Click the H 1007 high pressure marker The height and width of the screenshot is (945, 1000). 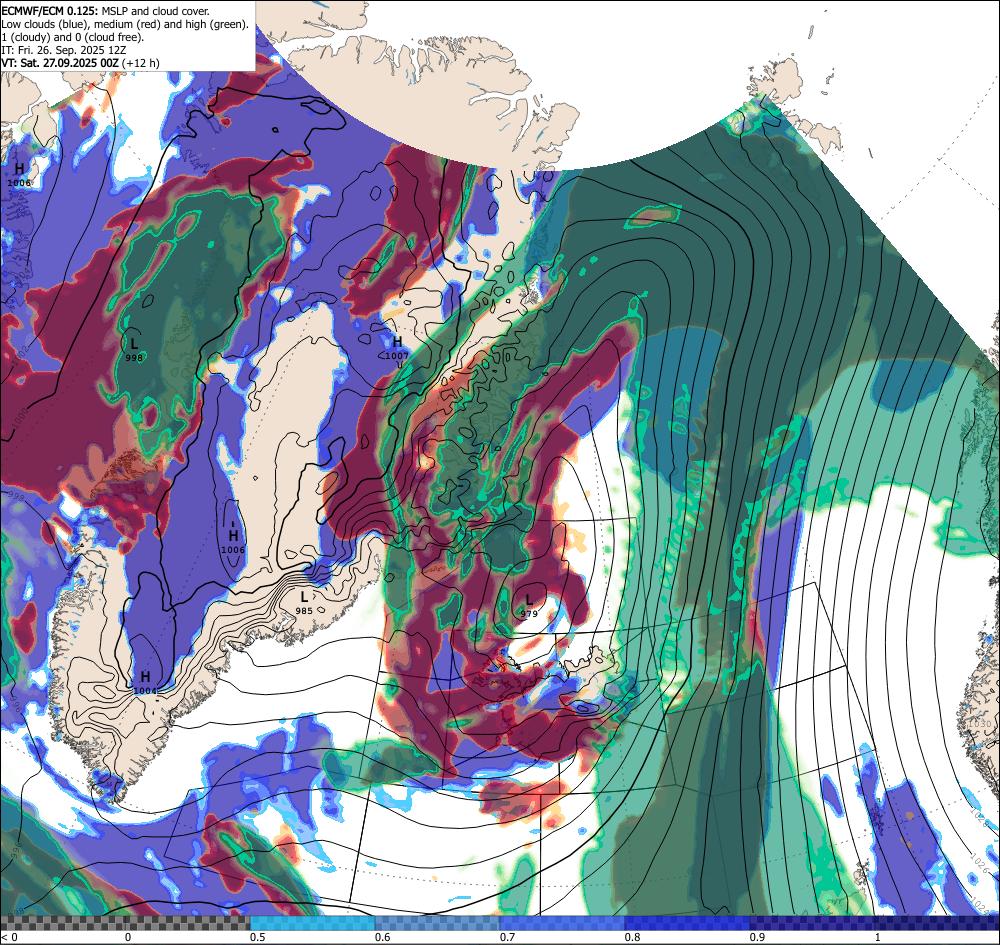(397, 348)
